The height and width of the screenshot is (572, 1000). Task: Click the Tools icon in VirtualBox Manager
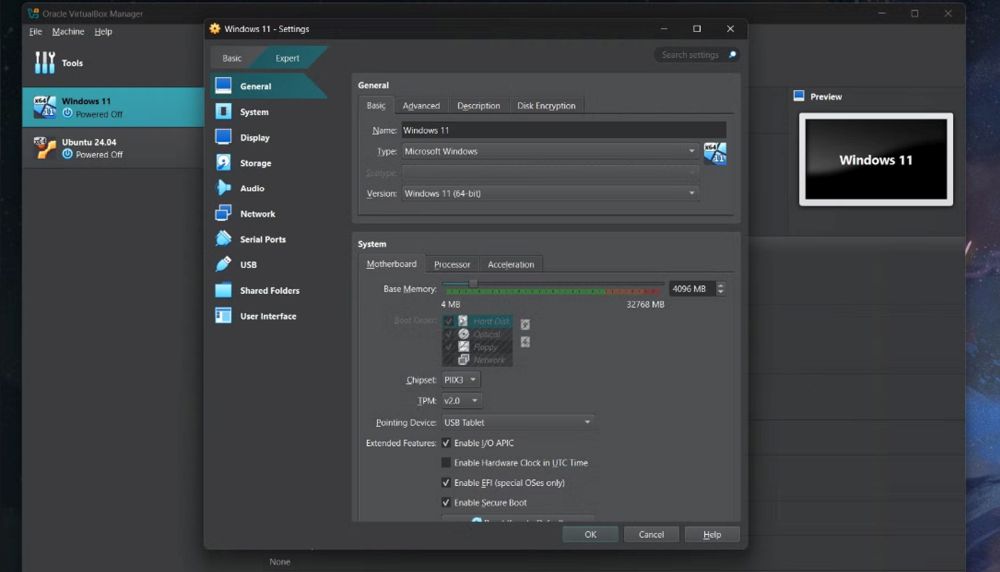click(x=45, y=63)
